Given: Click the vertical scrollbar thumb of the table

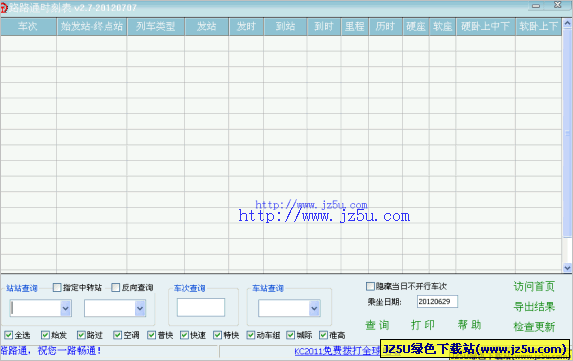Looking at the screenshot, I should coord(567,134).
